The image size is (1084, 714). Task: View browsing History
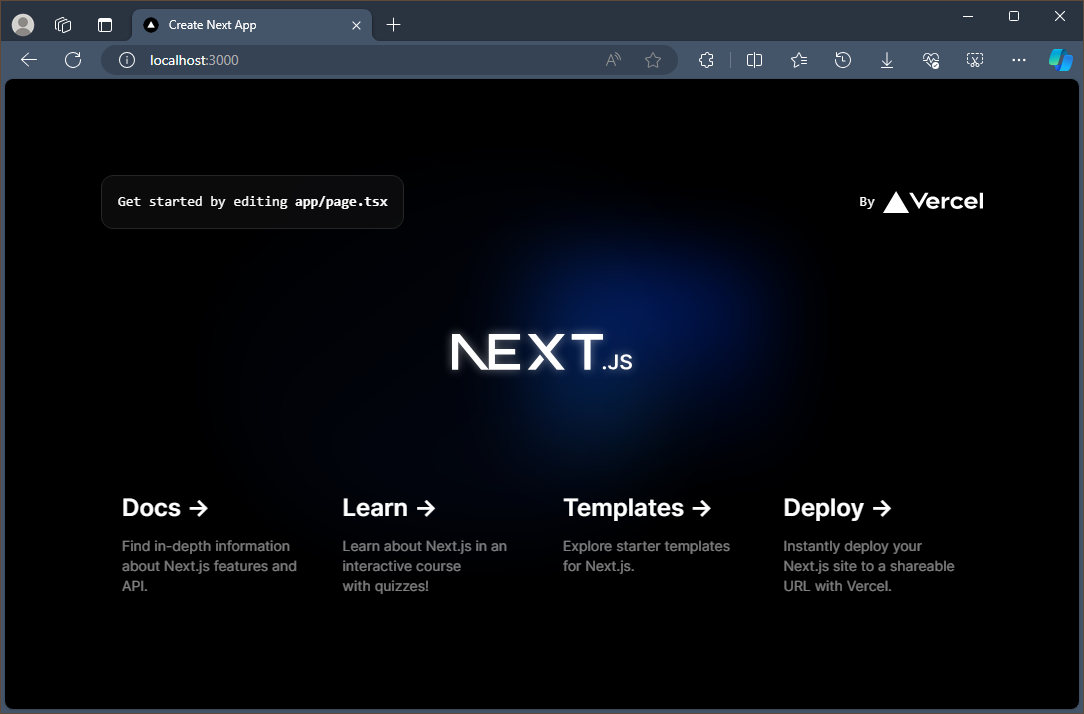click(x=843, y=60)
